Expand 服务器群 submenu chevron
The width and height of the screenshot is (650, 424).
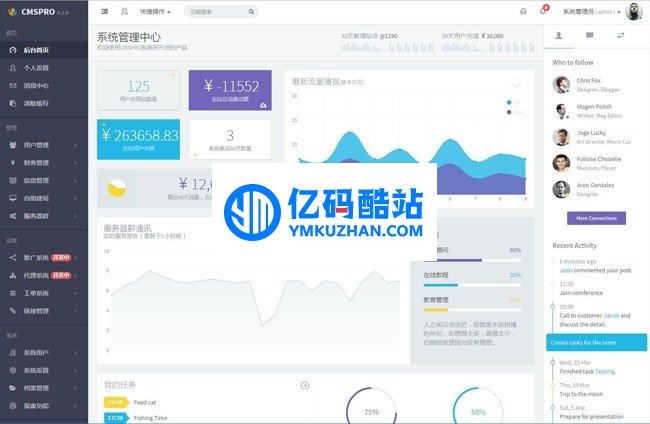[75, 216]
